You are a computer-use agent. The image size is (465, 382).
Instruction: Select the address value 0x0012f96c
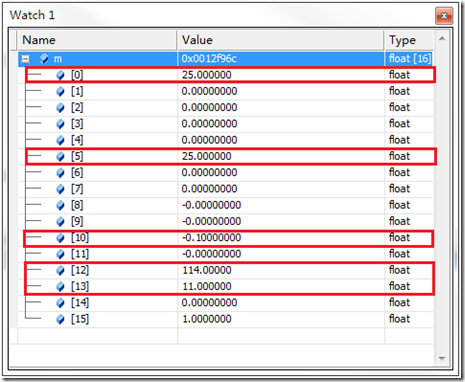click(x=209, y=59)
